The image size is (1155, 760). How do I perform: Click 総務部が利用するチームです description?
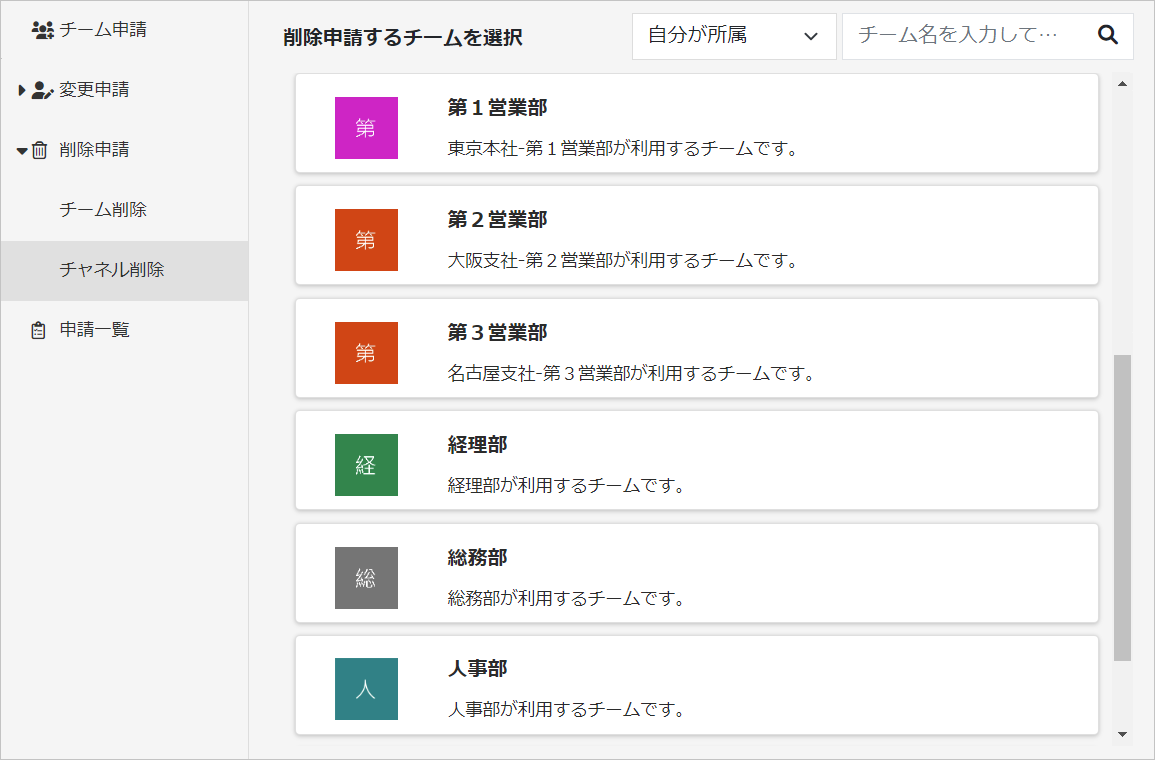[566, 599]
